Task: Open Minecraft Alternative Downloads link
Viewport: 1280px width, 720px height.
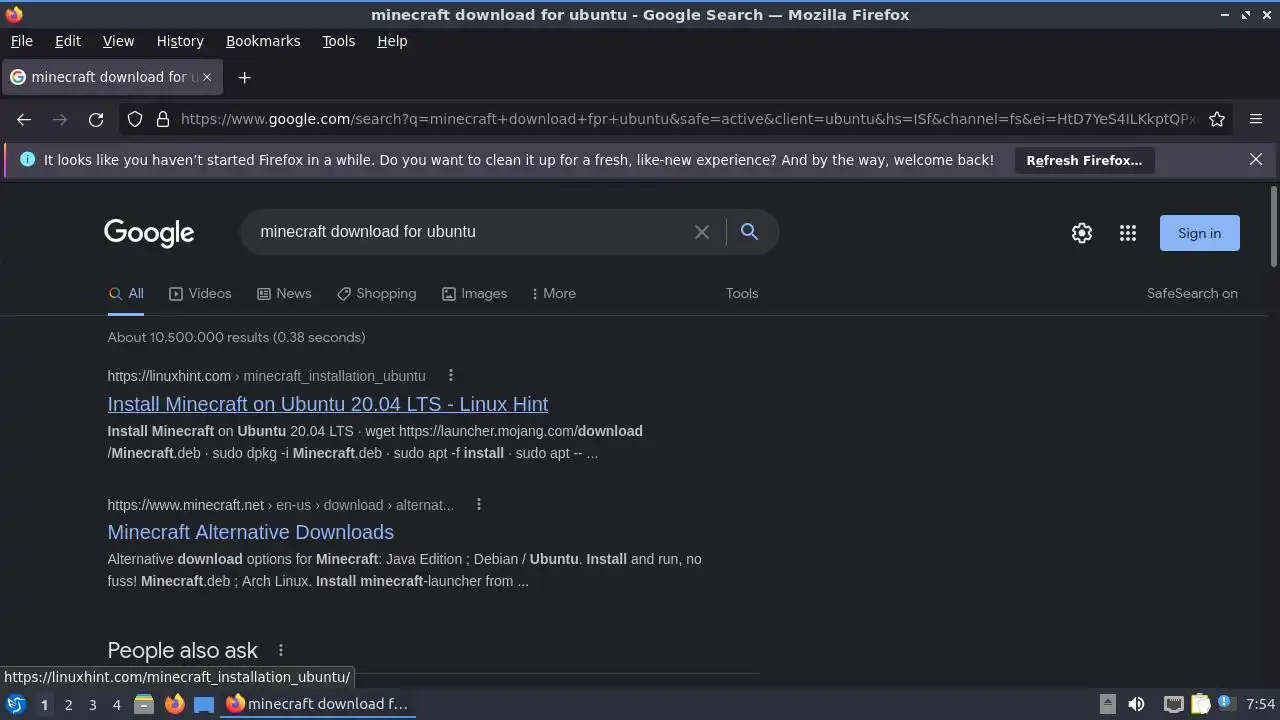Action: (x=251, y=532)
